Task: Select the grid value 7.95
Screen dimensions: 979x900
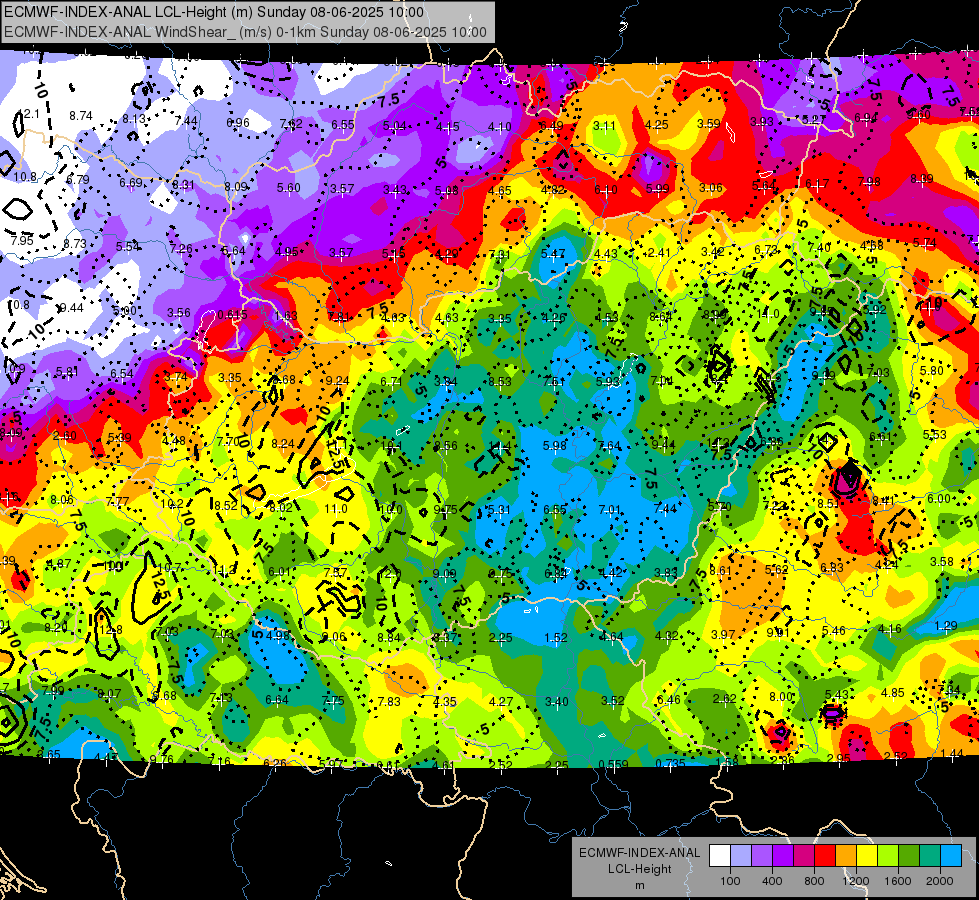Action: 22,240
